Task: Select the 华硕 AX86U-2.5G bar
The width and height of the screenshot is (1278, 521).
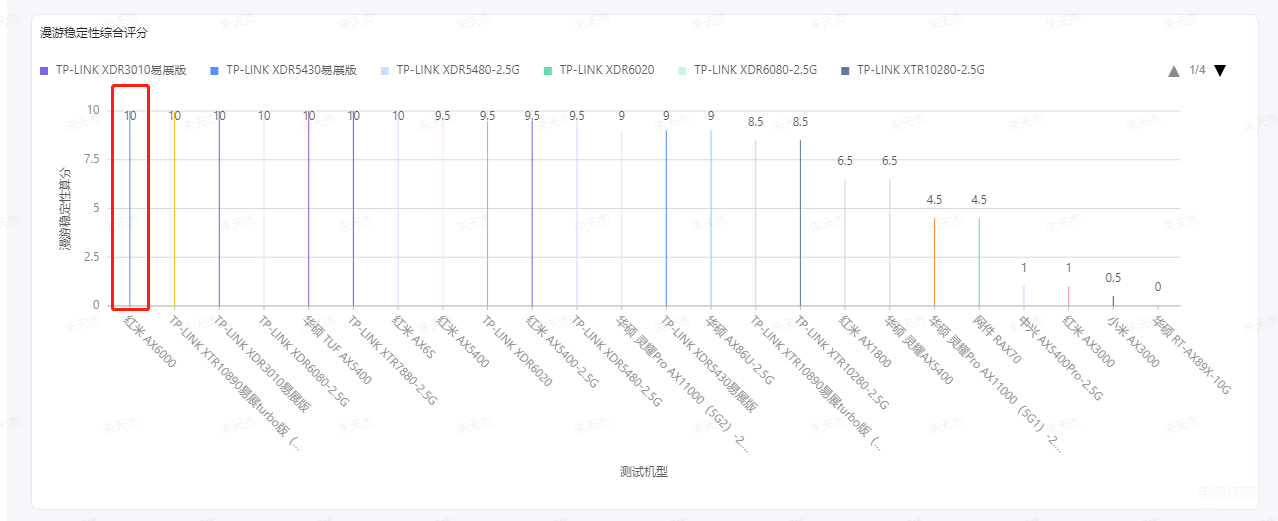Action: click(x=711, y=217)
